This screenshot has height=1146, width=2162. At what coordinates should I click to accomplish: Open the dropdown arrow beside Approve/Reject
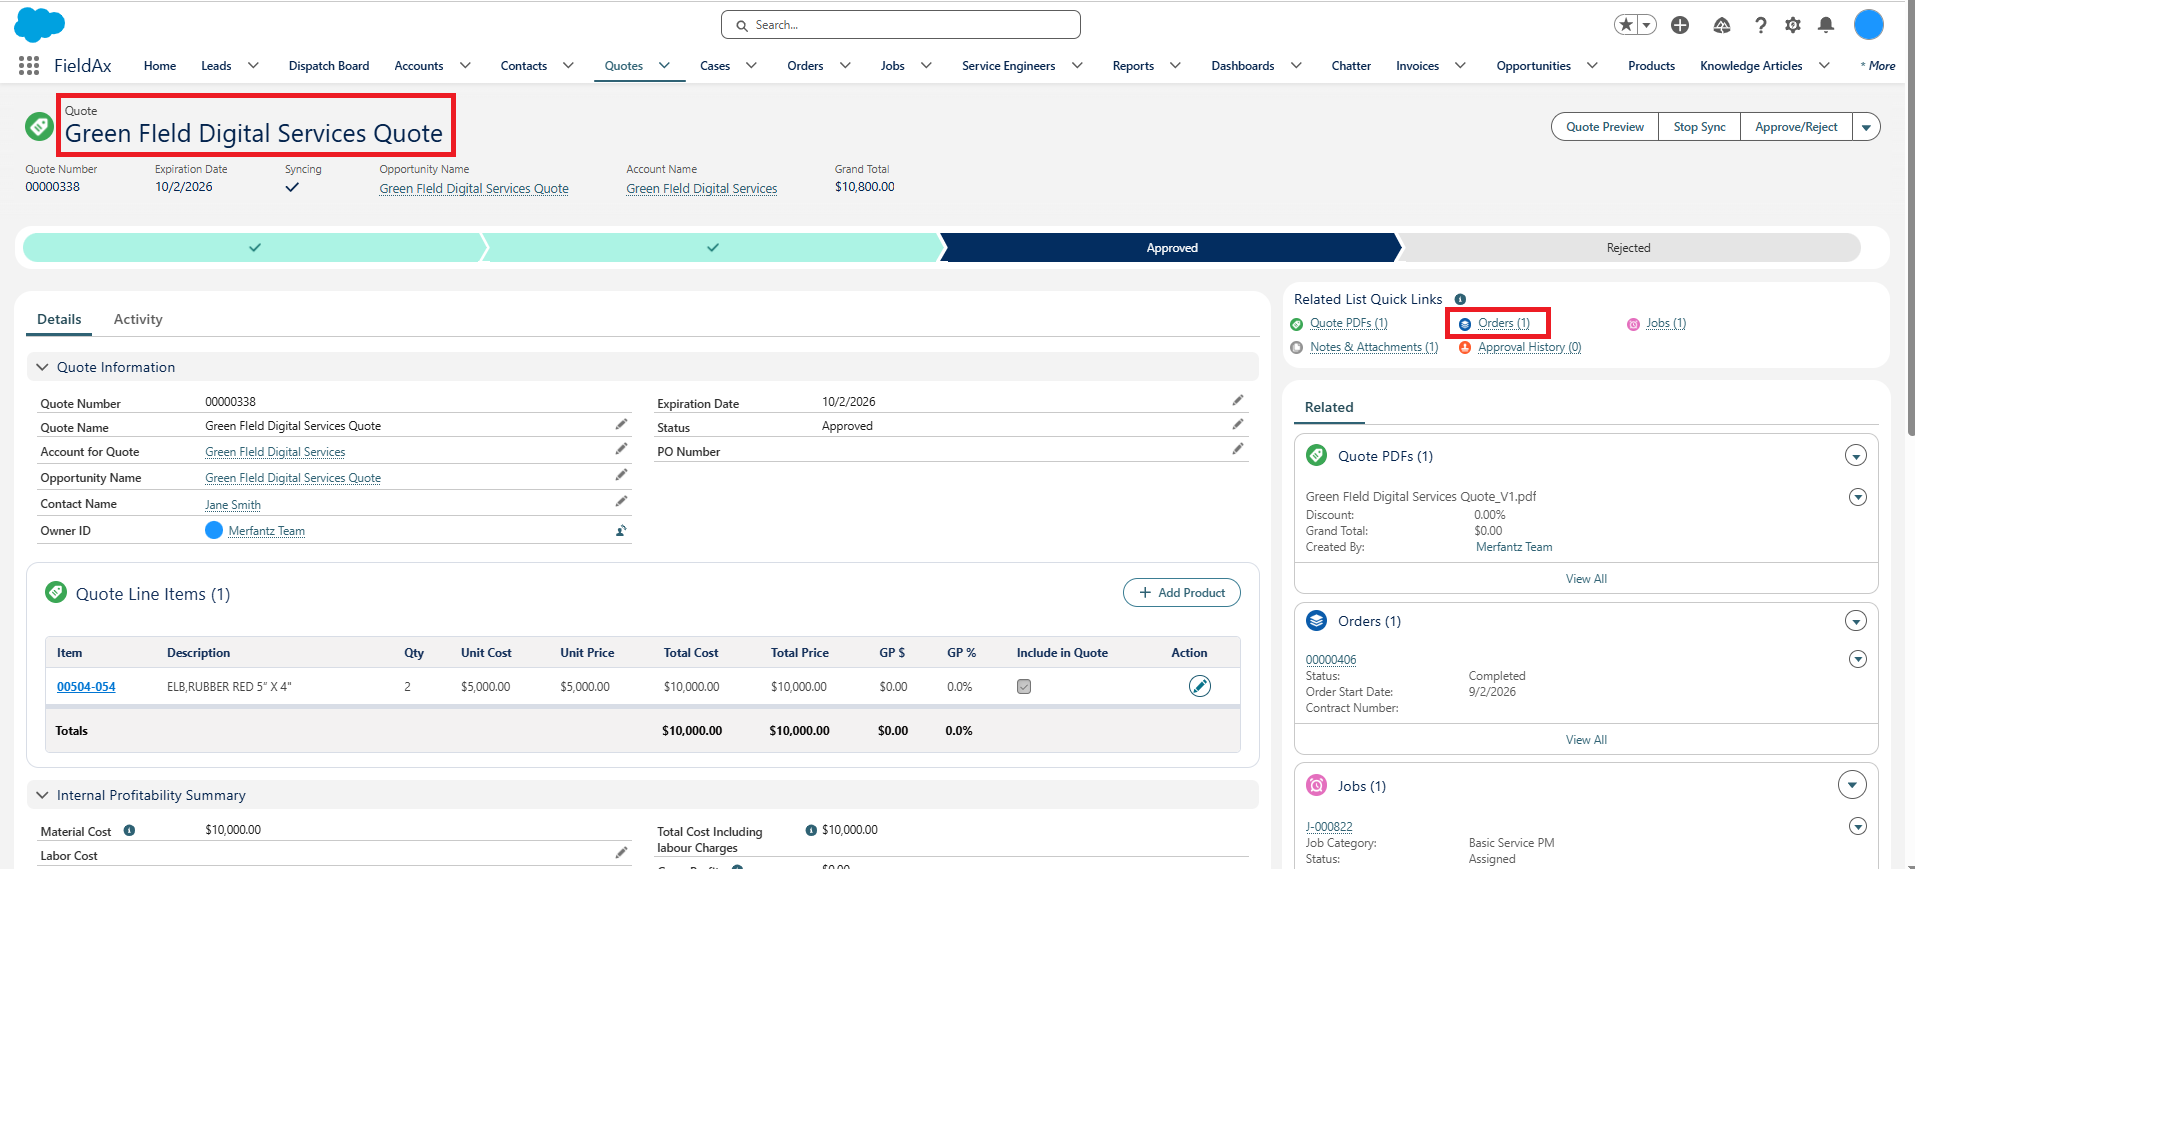tap(1866, 127)
